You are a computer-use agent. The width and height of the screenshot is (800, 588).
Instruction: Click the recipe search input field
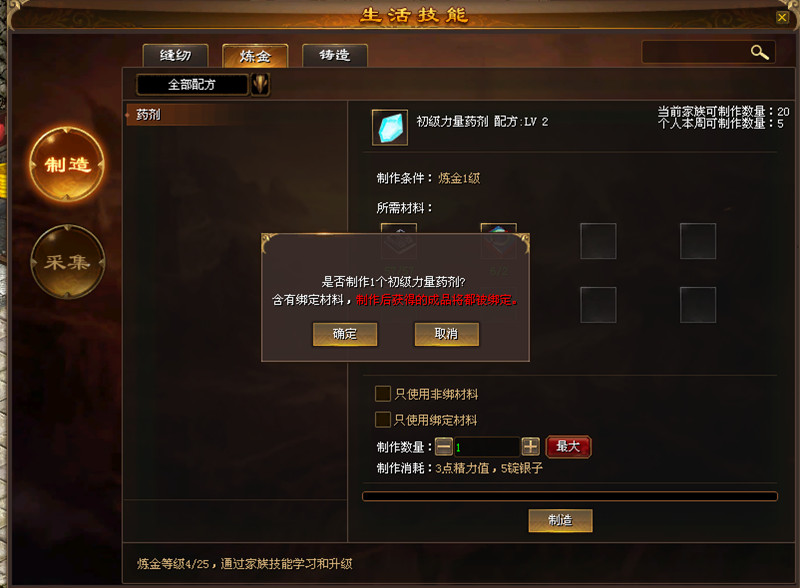(695, 52)
